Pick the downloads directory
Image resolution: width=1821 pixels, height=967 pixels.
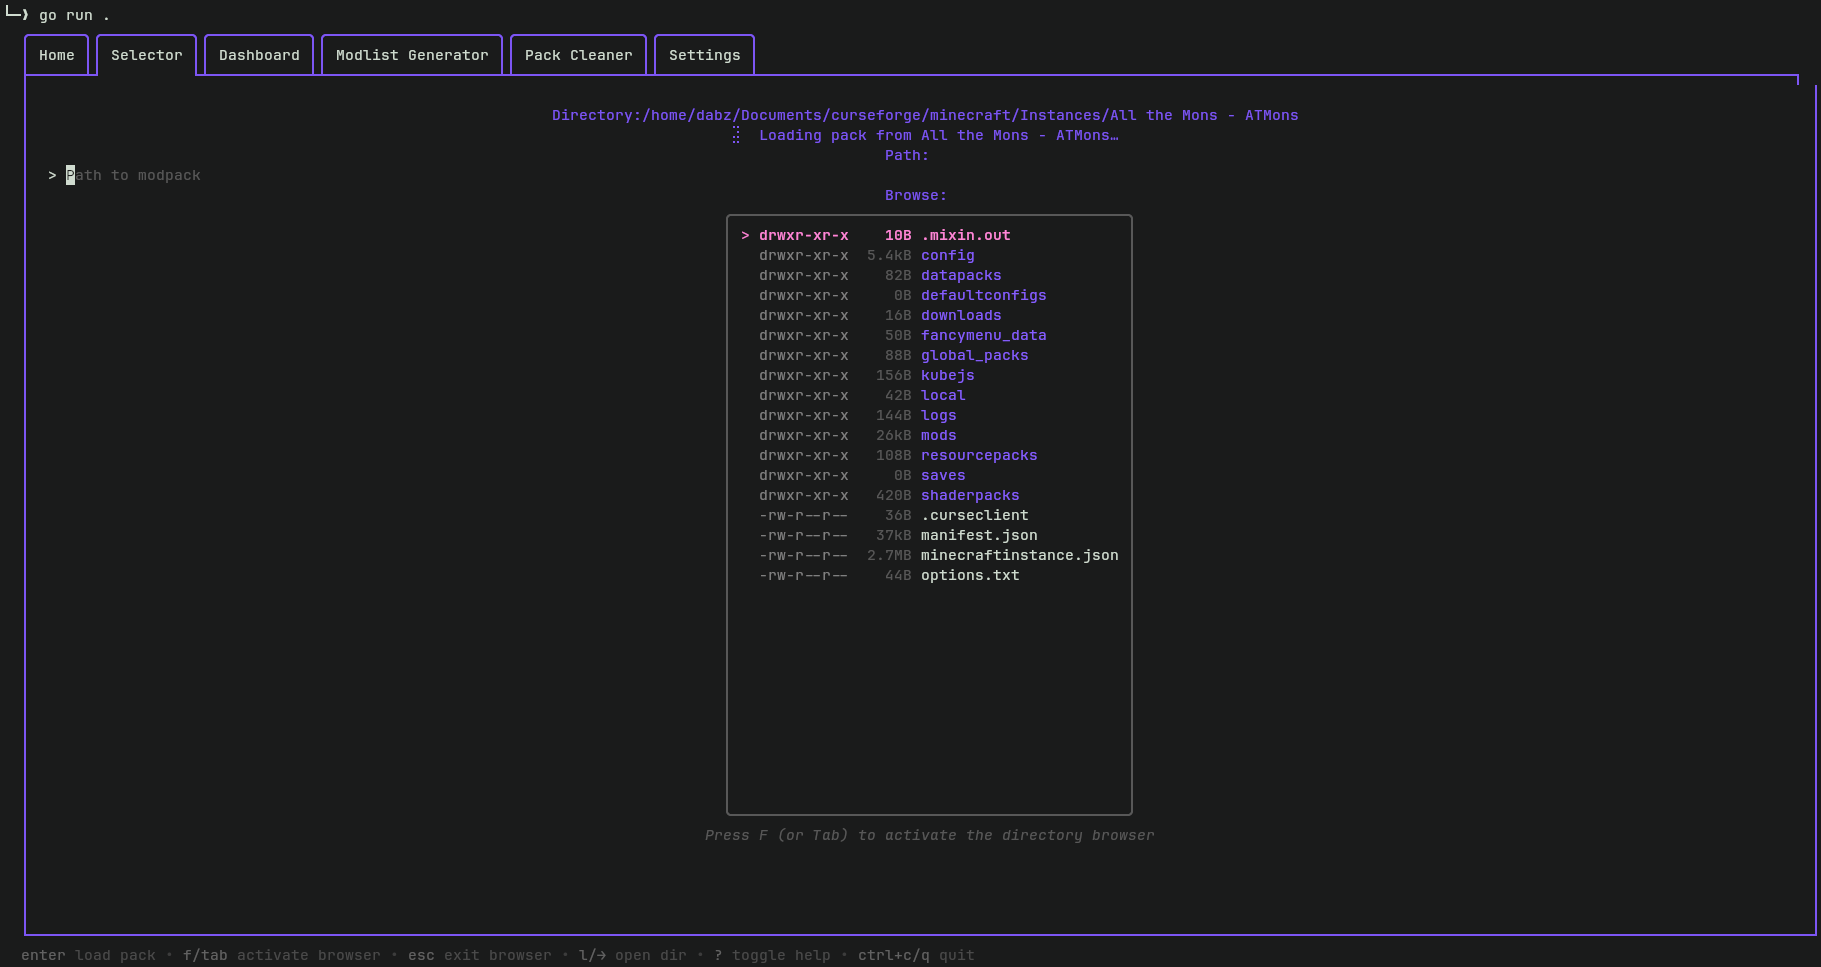[929, 315]
